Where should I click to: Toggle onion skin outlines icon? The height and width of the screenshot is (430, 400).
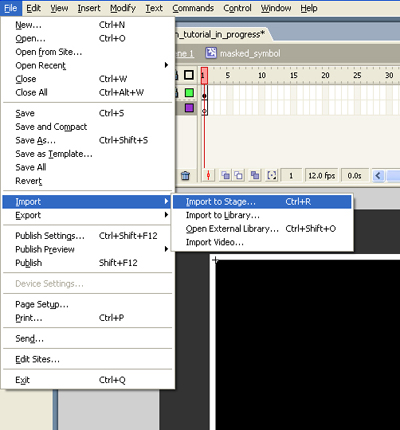tap(239, 175)
